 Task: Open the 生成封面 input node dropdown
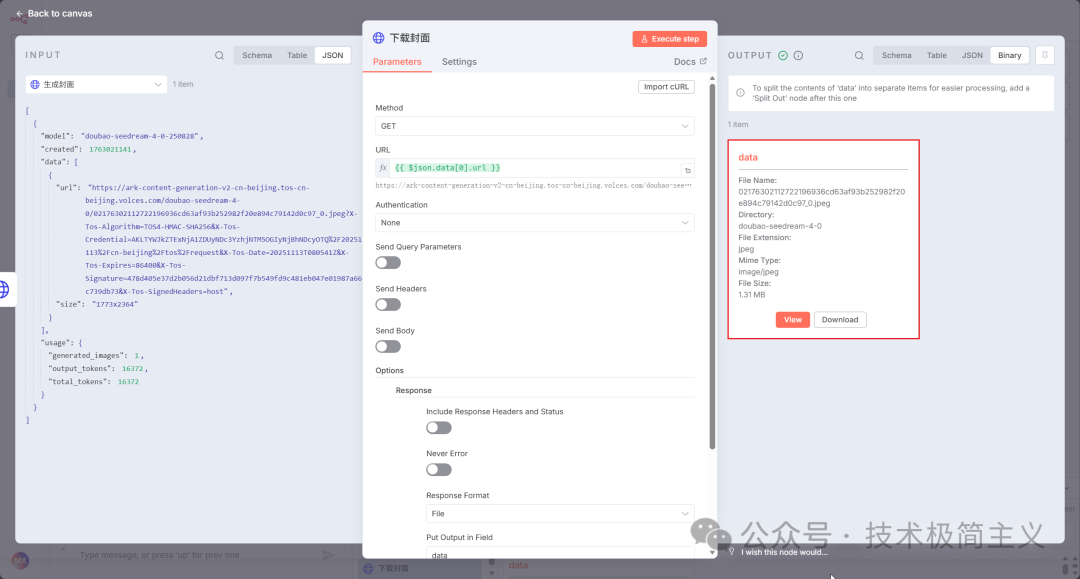click(96, 84)
